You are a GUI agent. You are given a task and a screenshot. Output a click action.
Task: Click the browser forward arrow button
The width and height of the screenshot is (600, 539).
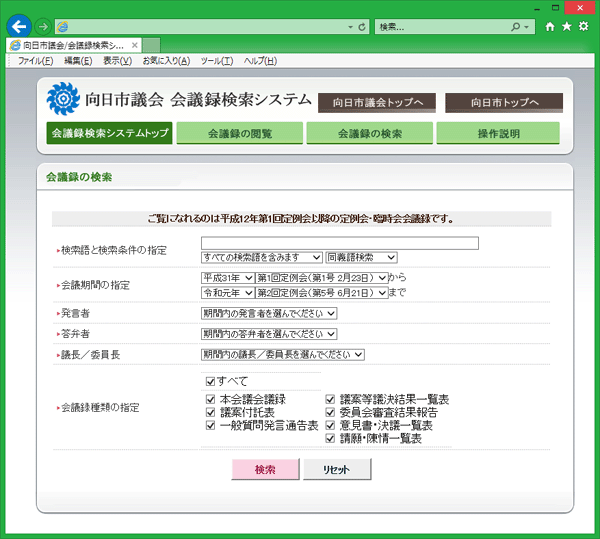(x=43, y=27)
